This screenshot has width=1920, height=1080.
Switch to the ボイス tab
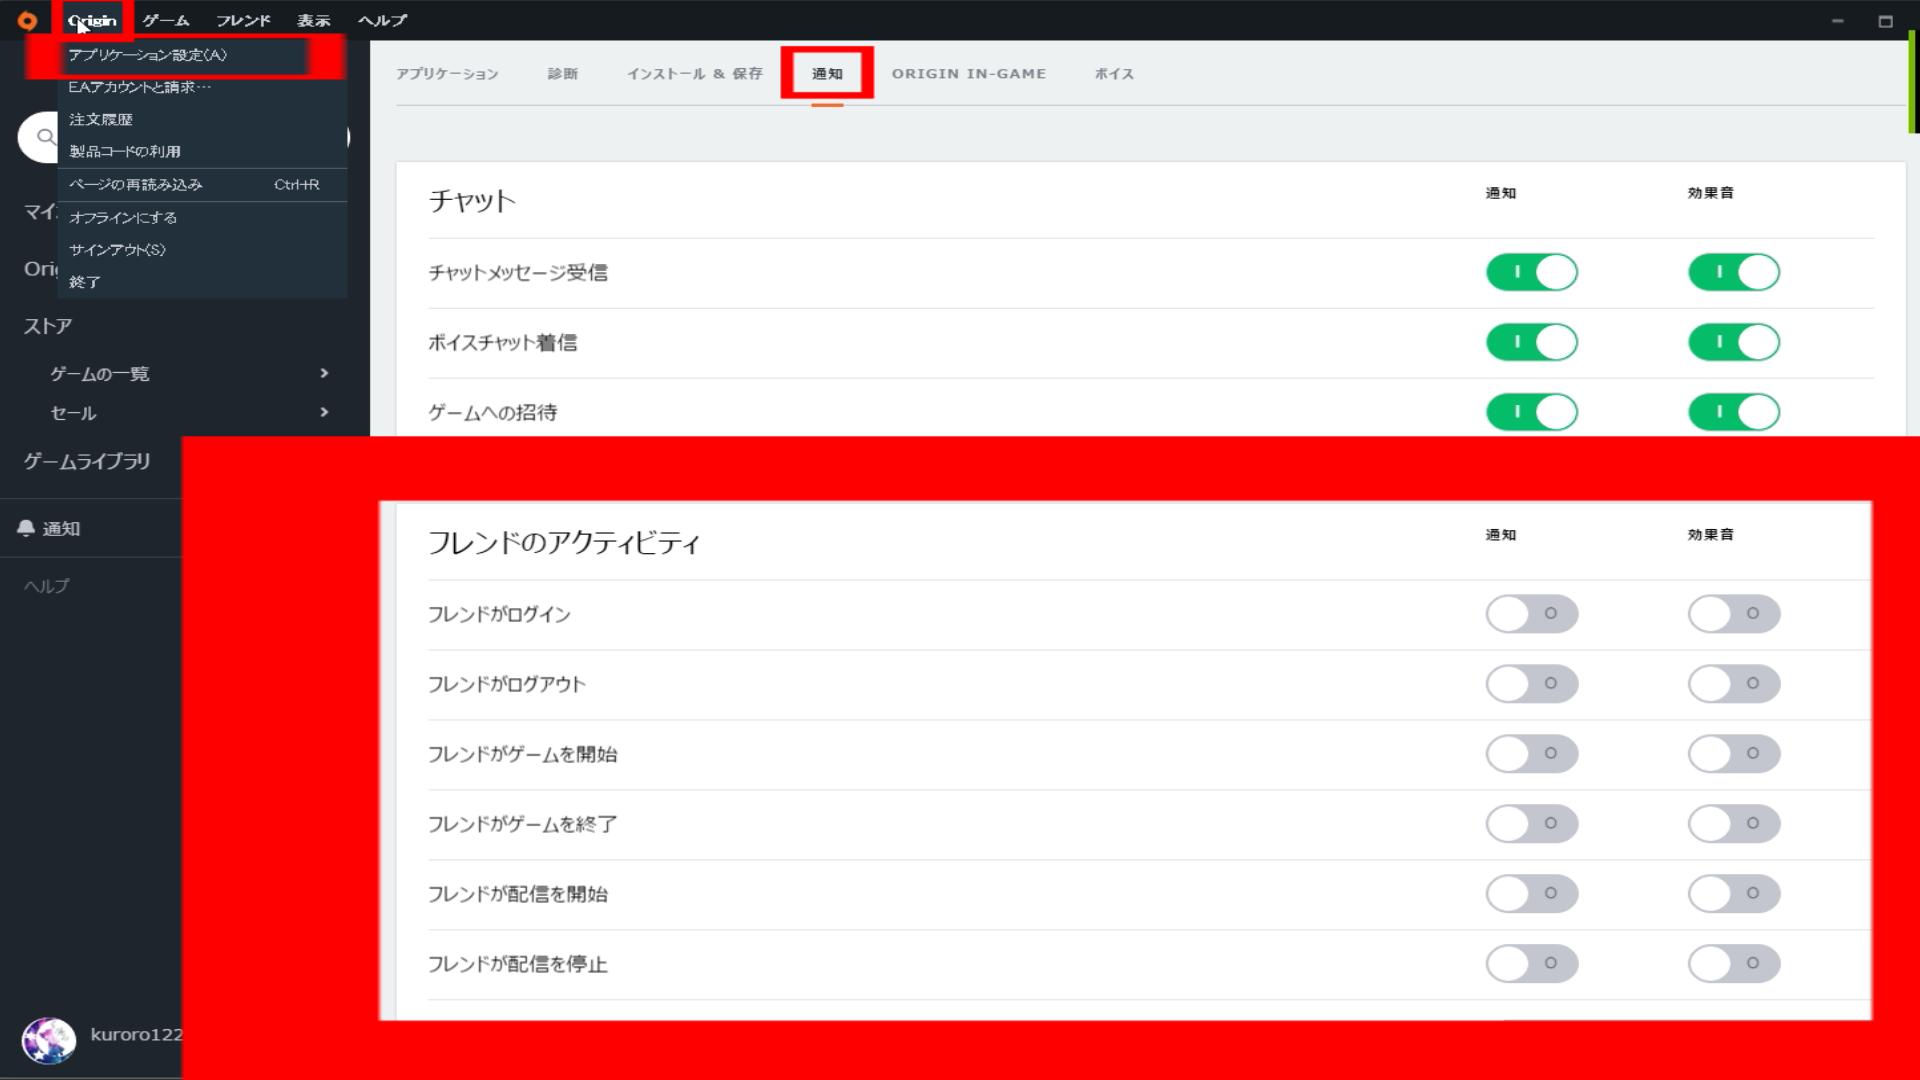click(1114, 74)
